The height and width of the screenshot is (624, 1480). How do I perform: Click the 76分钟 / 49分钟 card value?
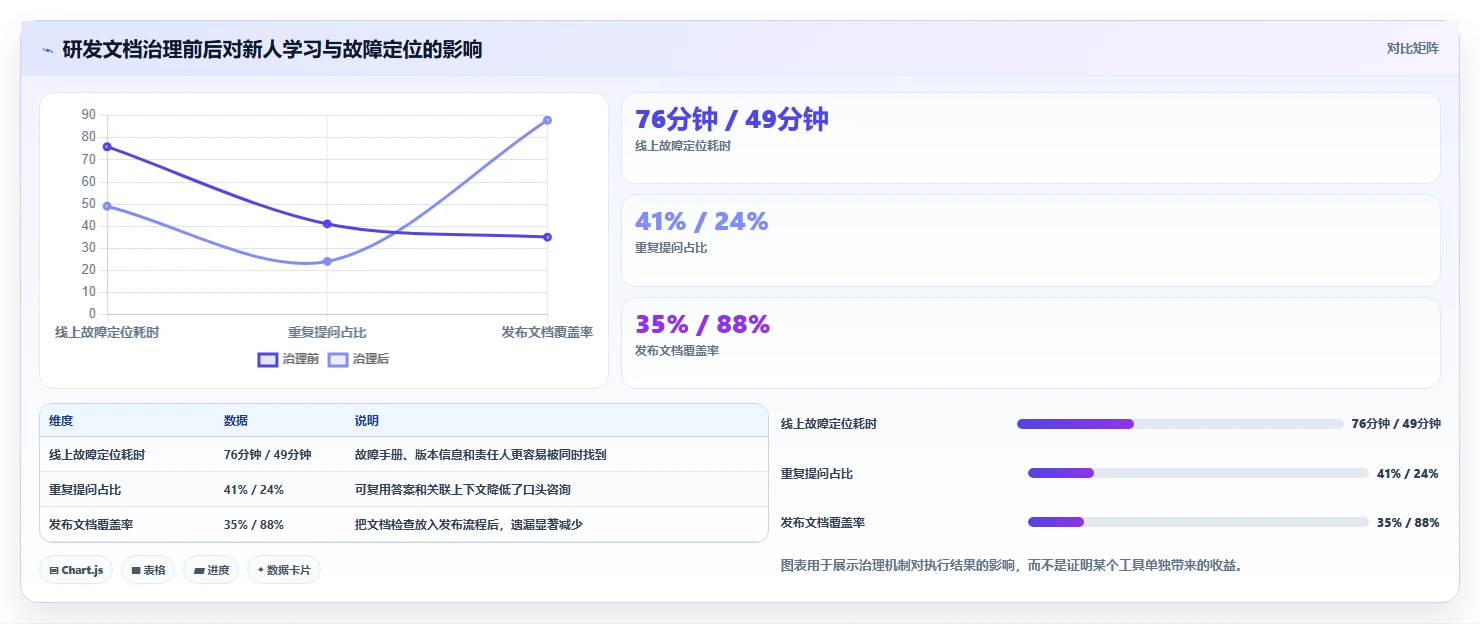(x=732, y=119)
